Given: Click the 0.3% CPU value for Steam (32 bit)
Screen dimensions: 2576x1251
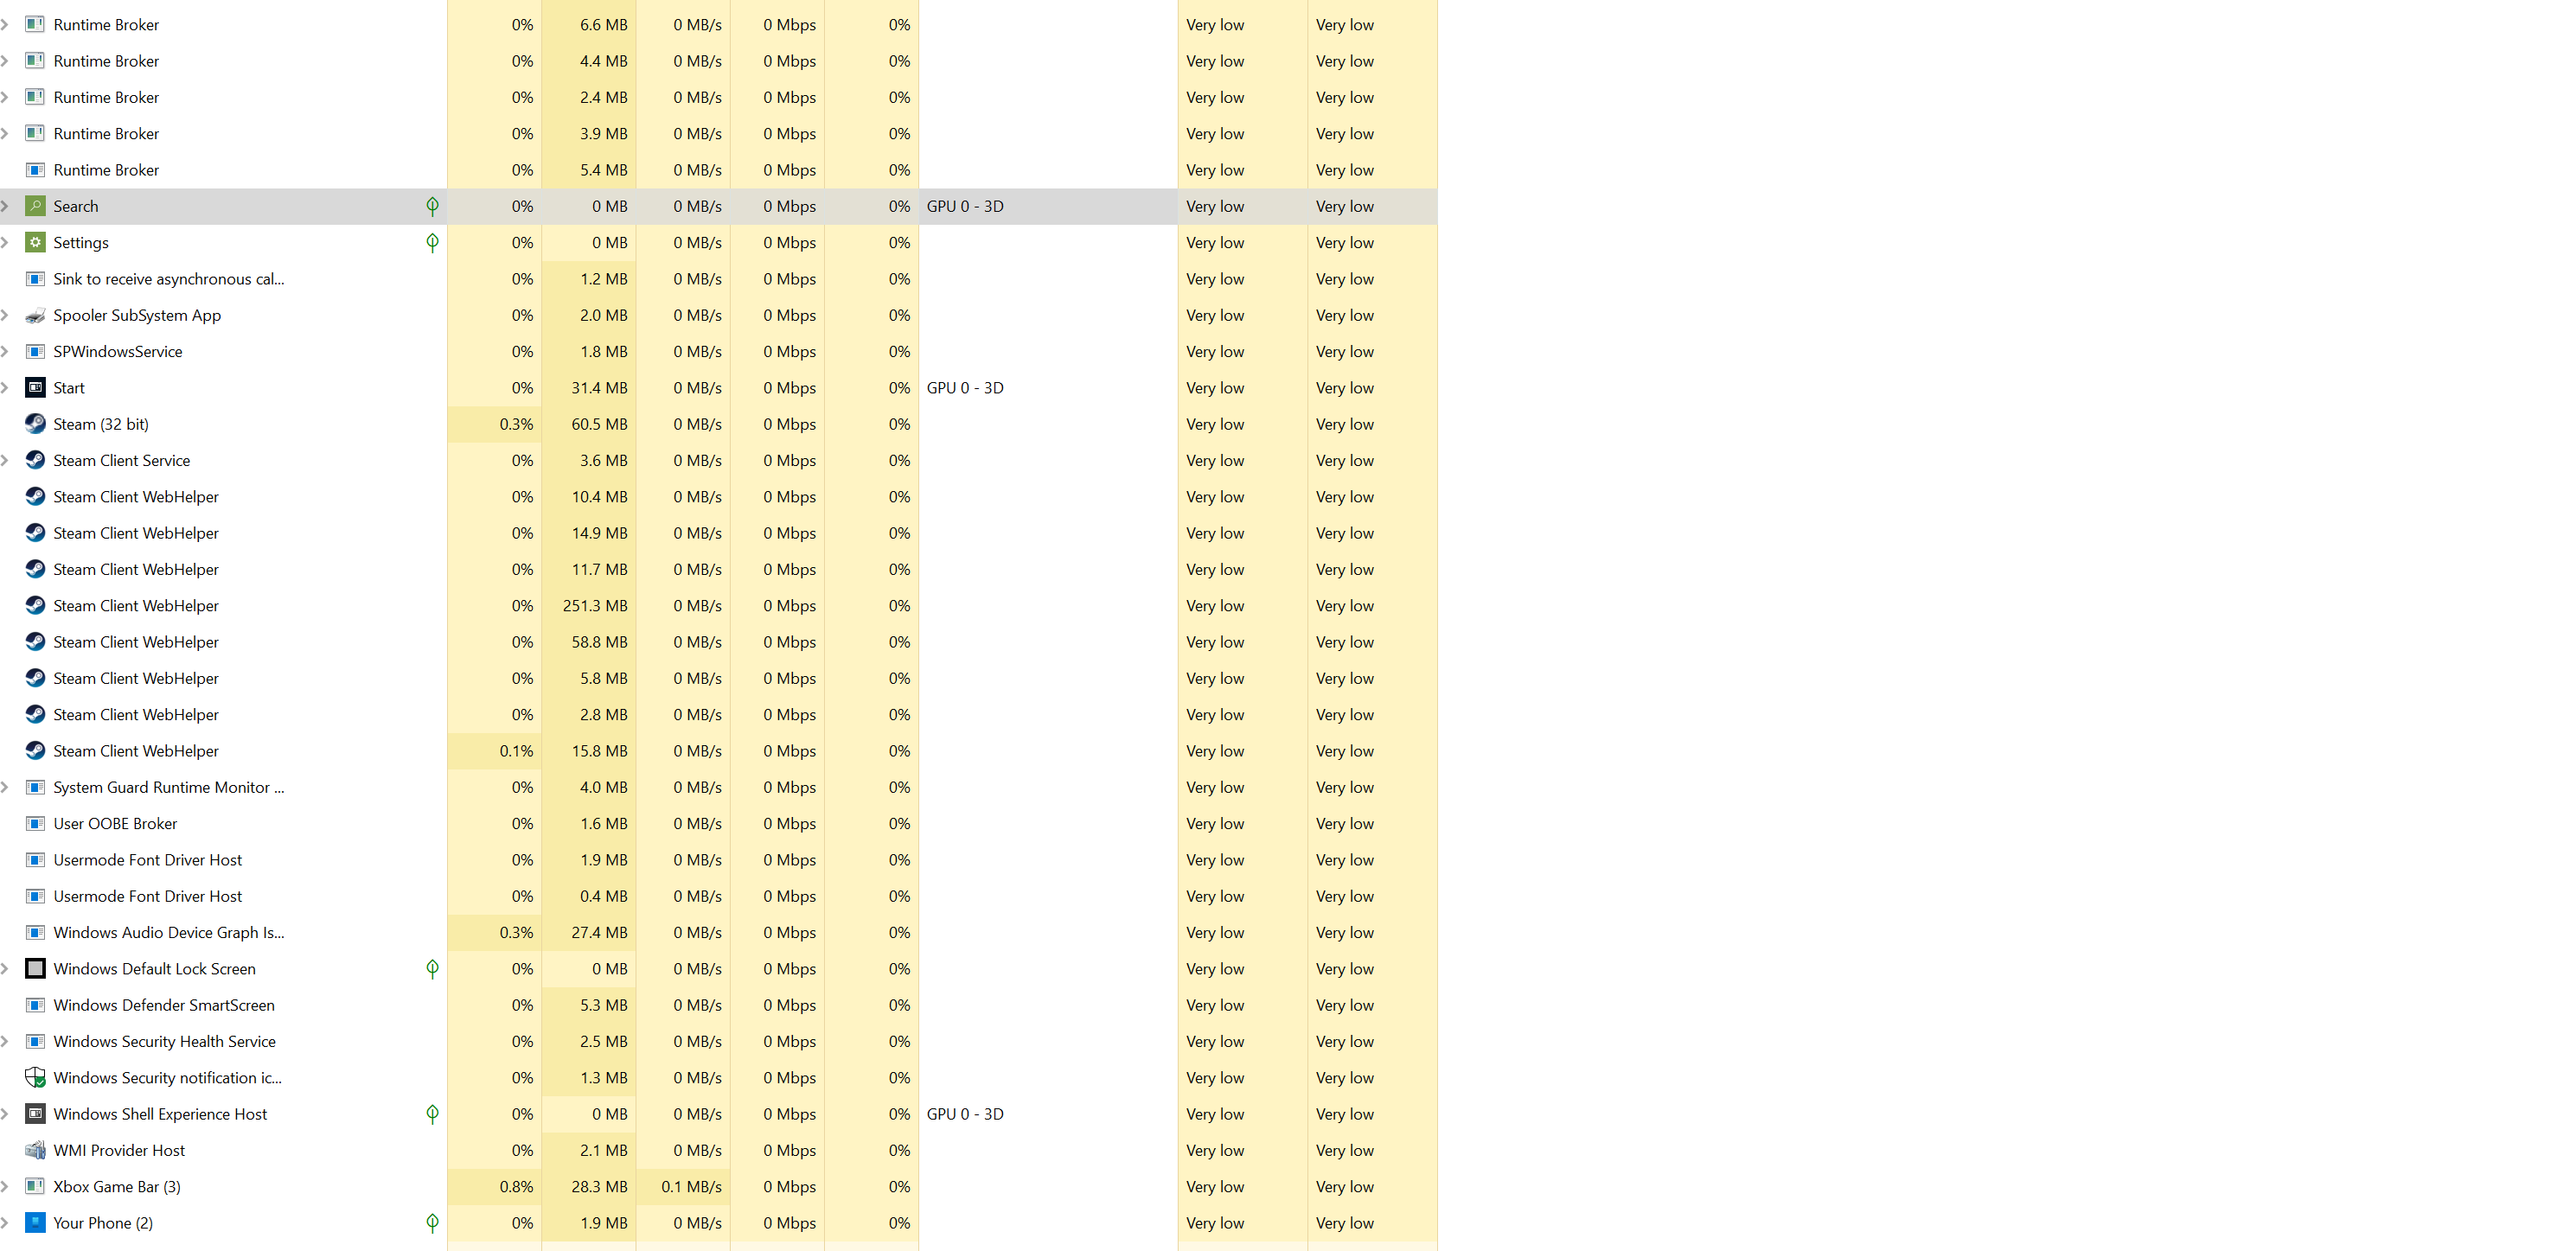Looking at the screenshot, I should tap(516, 424).
